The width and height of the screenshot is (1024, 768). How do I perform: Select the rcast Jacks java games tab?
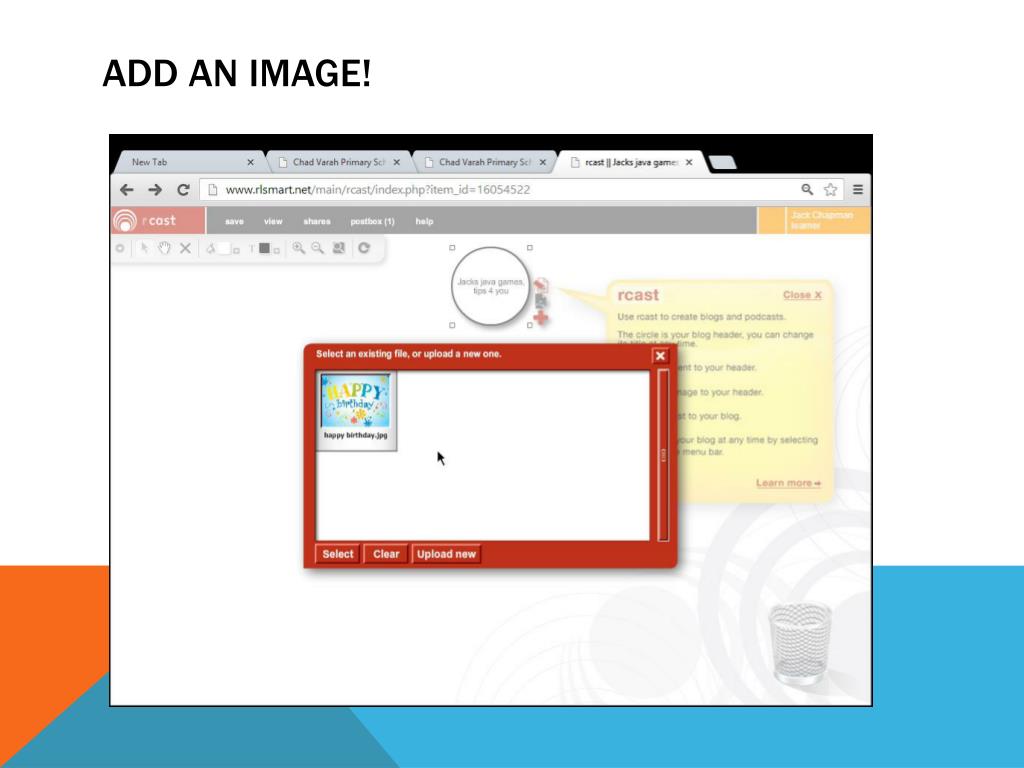632,162
